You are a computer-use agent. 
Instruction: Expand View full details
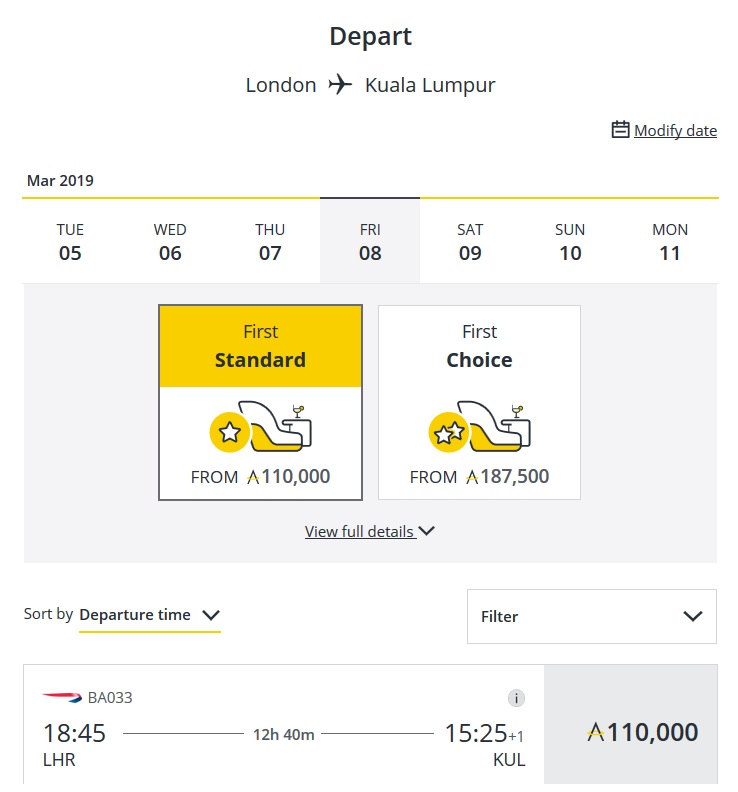click(x=370, y=532)
